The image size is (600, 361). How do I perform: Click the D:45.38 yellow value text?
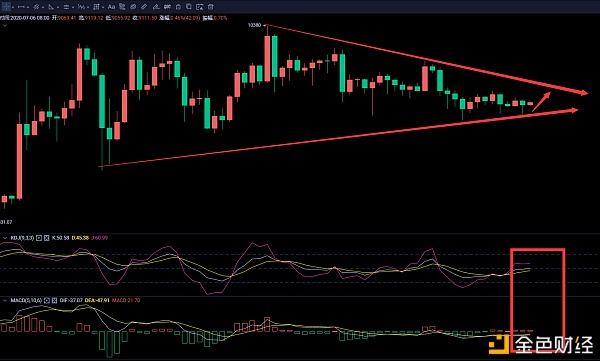click(80, 238)
